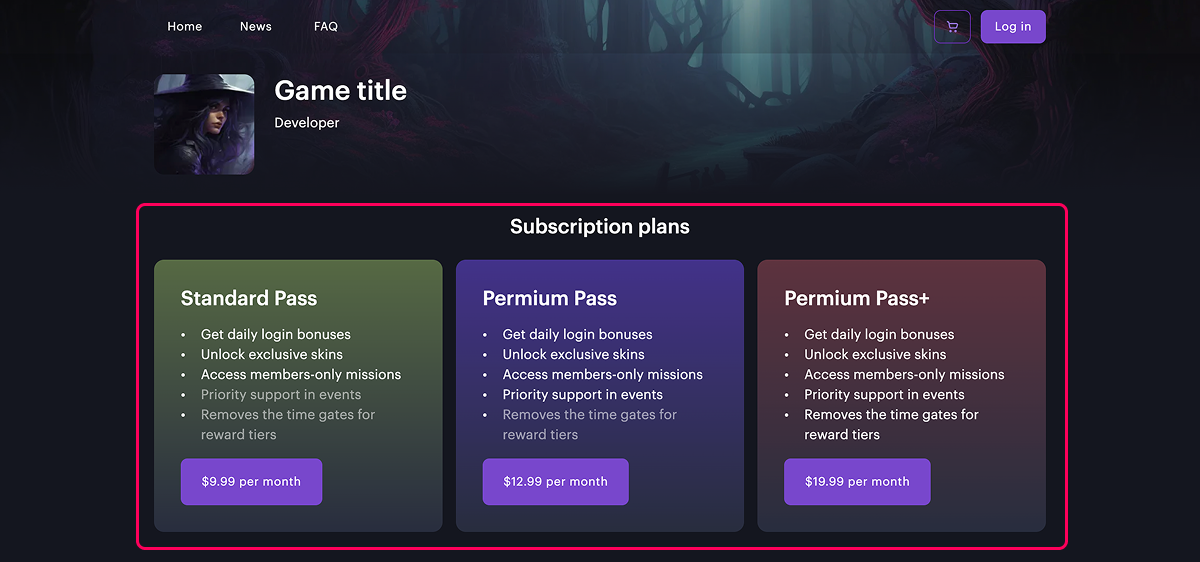Click 'Priority support in events' in Permium Pass+

[x=884, y=395]
